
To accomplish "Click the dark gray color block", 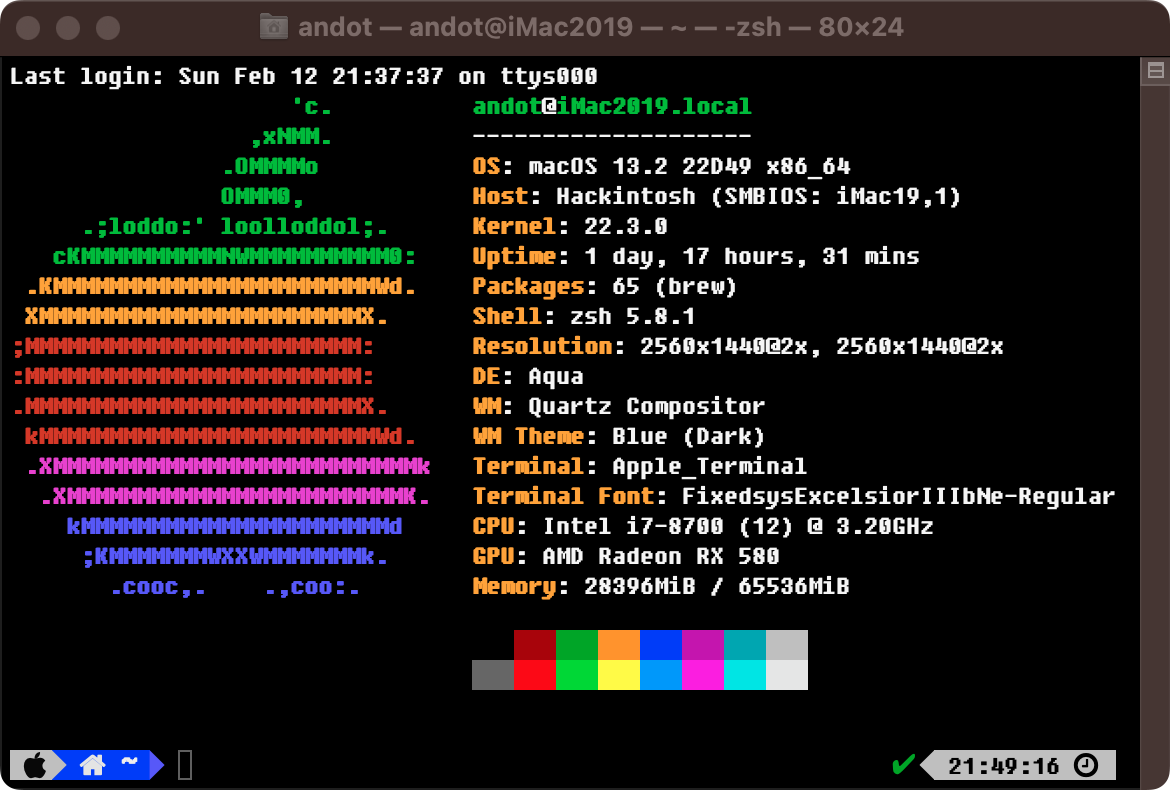I will click(x=493, y=675).
